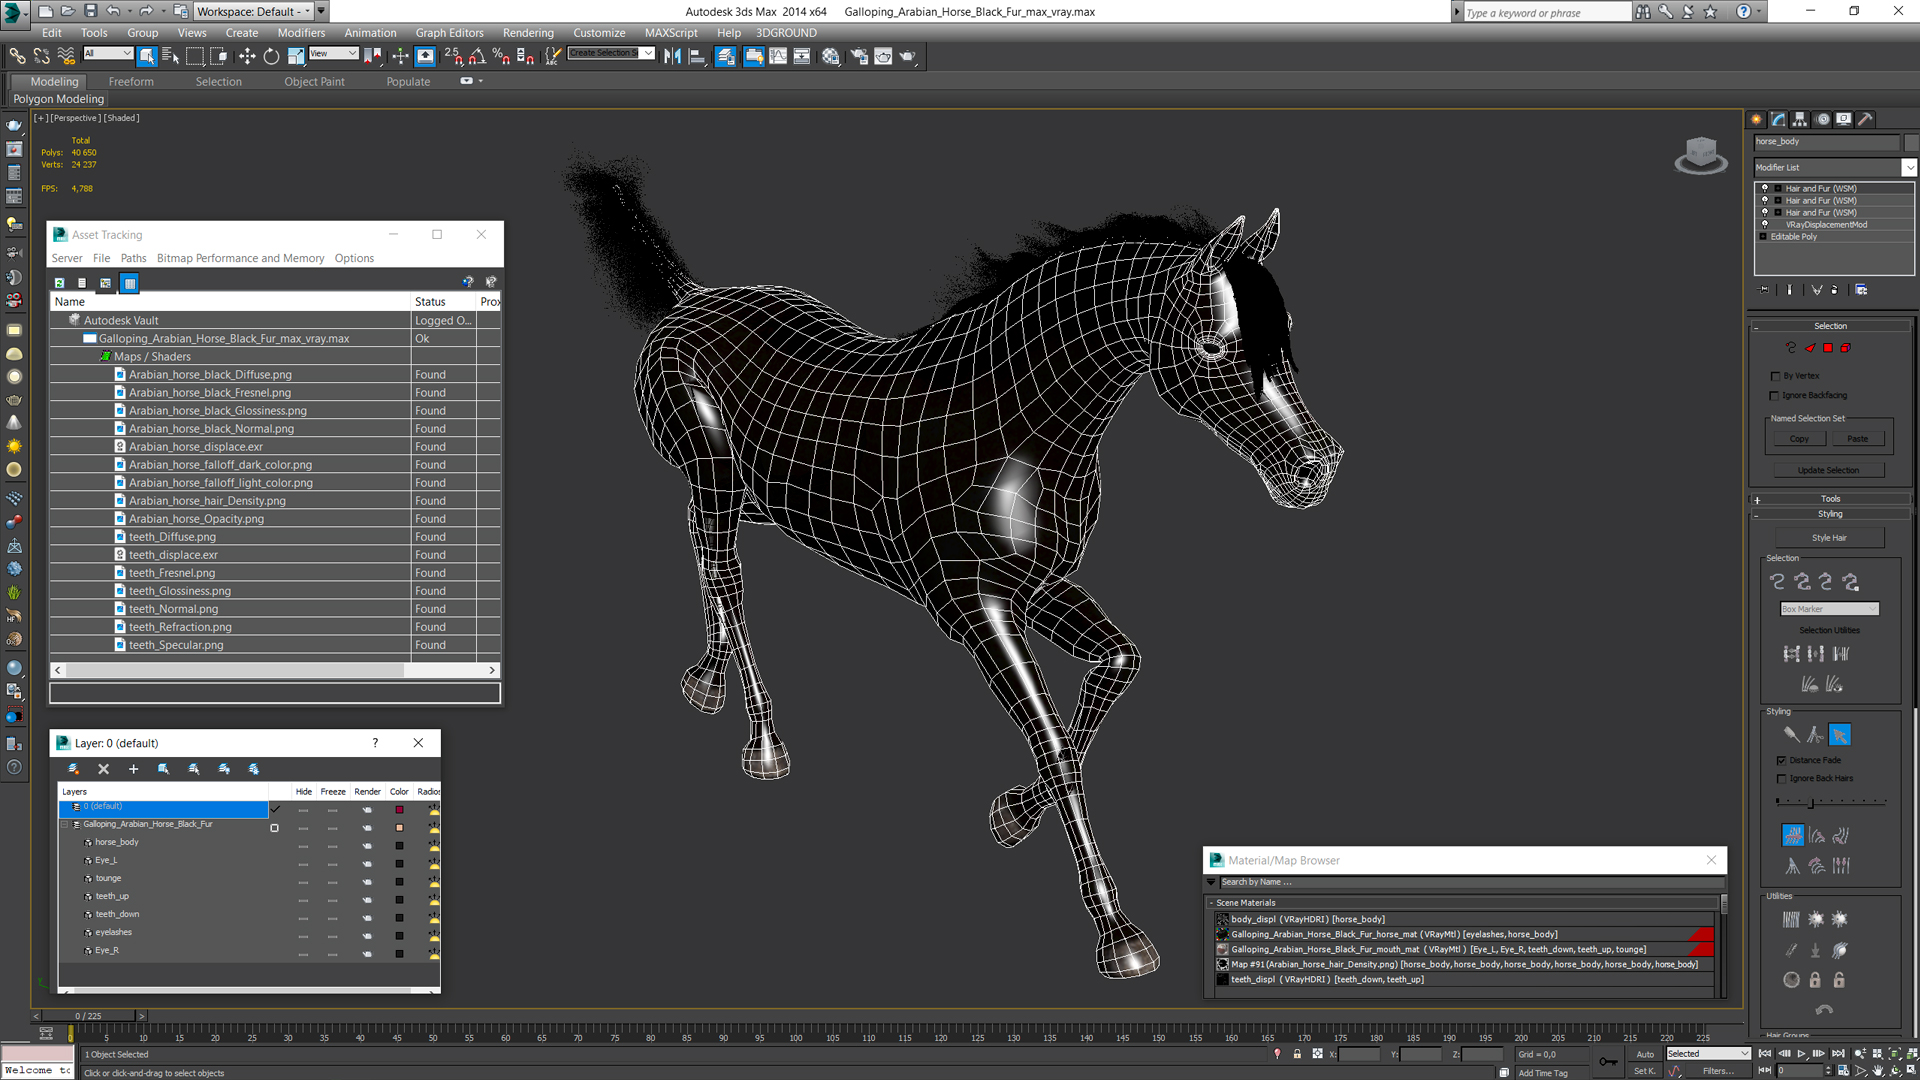Refresh the Asset Tracking list
Image resolution: width=1920 pixels, height=1080 pixels.
[x=59, y=283]
